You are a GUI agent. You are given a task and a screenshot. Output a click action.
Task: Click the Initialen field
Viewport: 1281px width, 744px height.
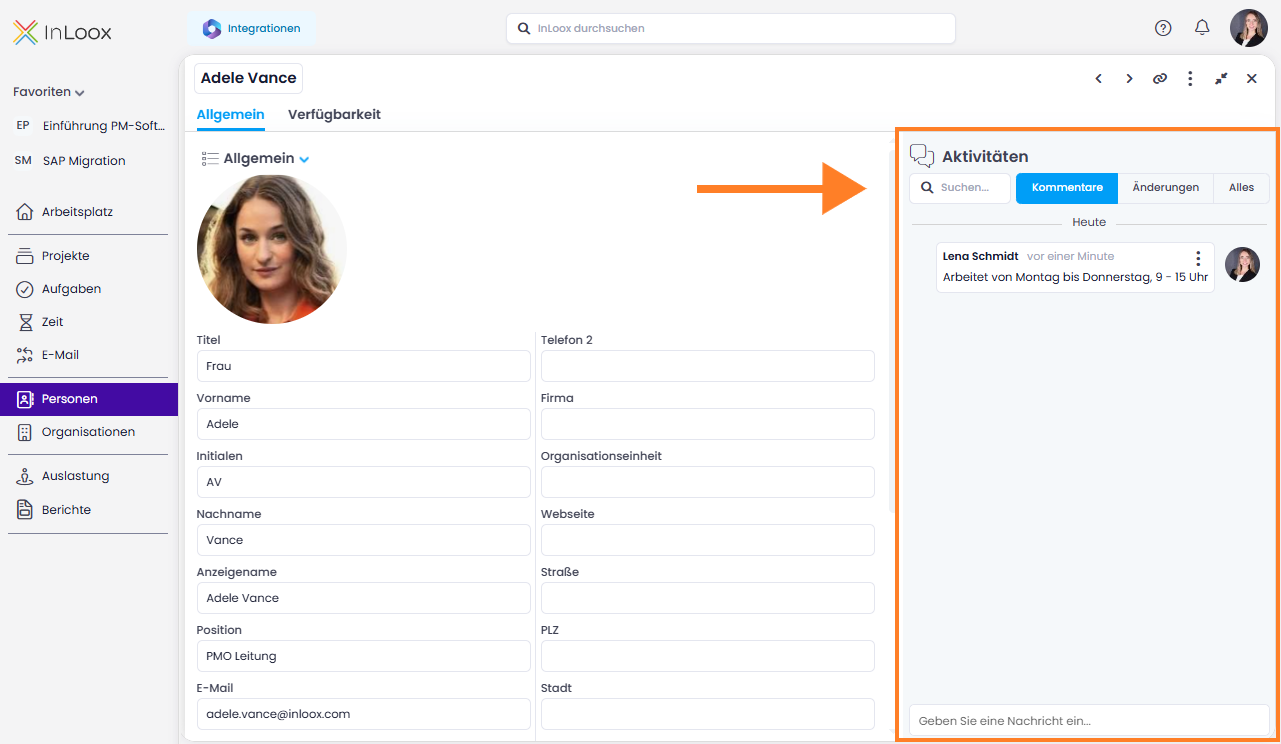click(364, 482)
